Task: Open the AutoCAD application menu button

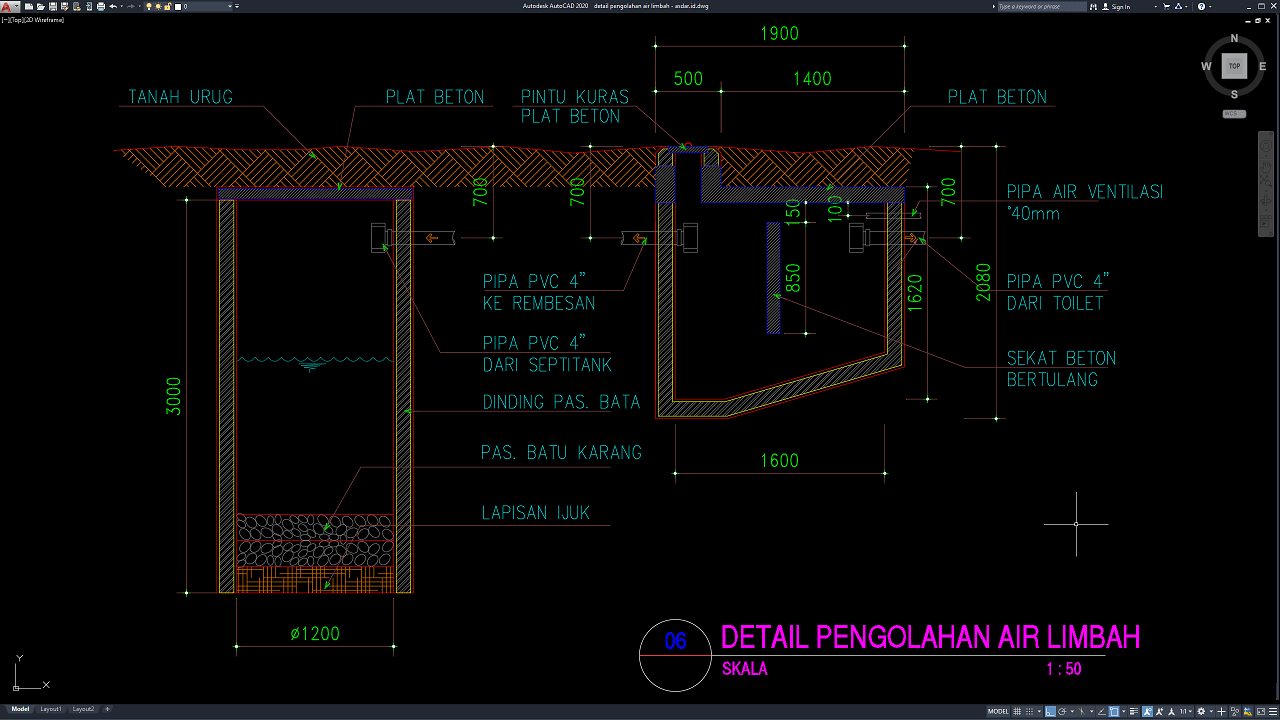Action: click(x=8, y=6)
